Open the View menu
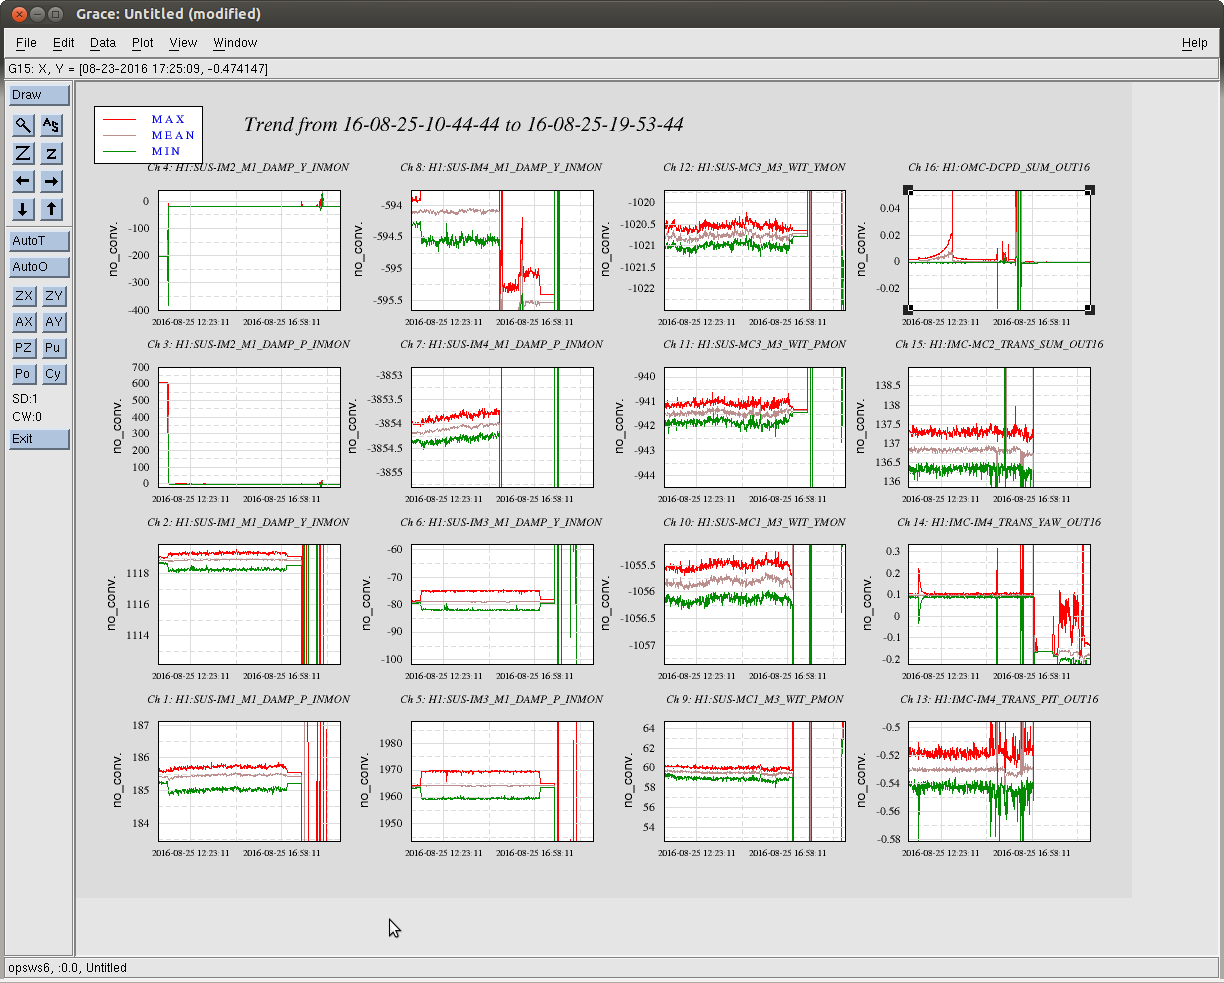Screen dimensions: 1224x983 [x=183, y=43]
